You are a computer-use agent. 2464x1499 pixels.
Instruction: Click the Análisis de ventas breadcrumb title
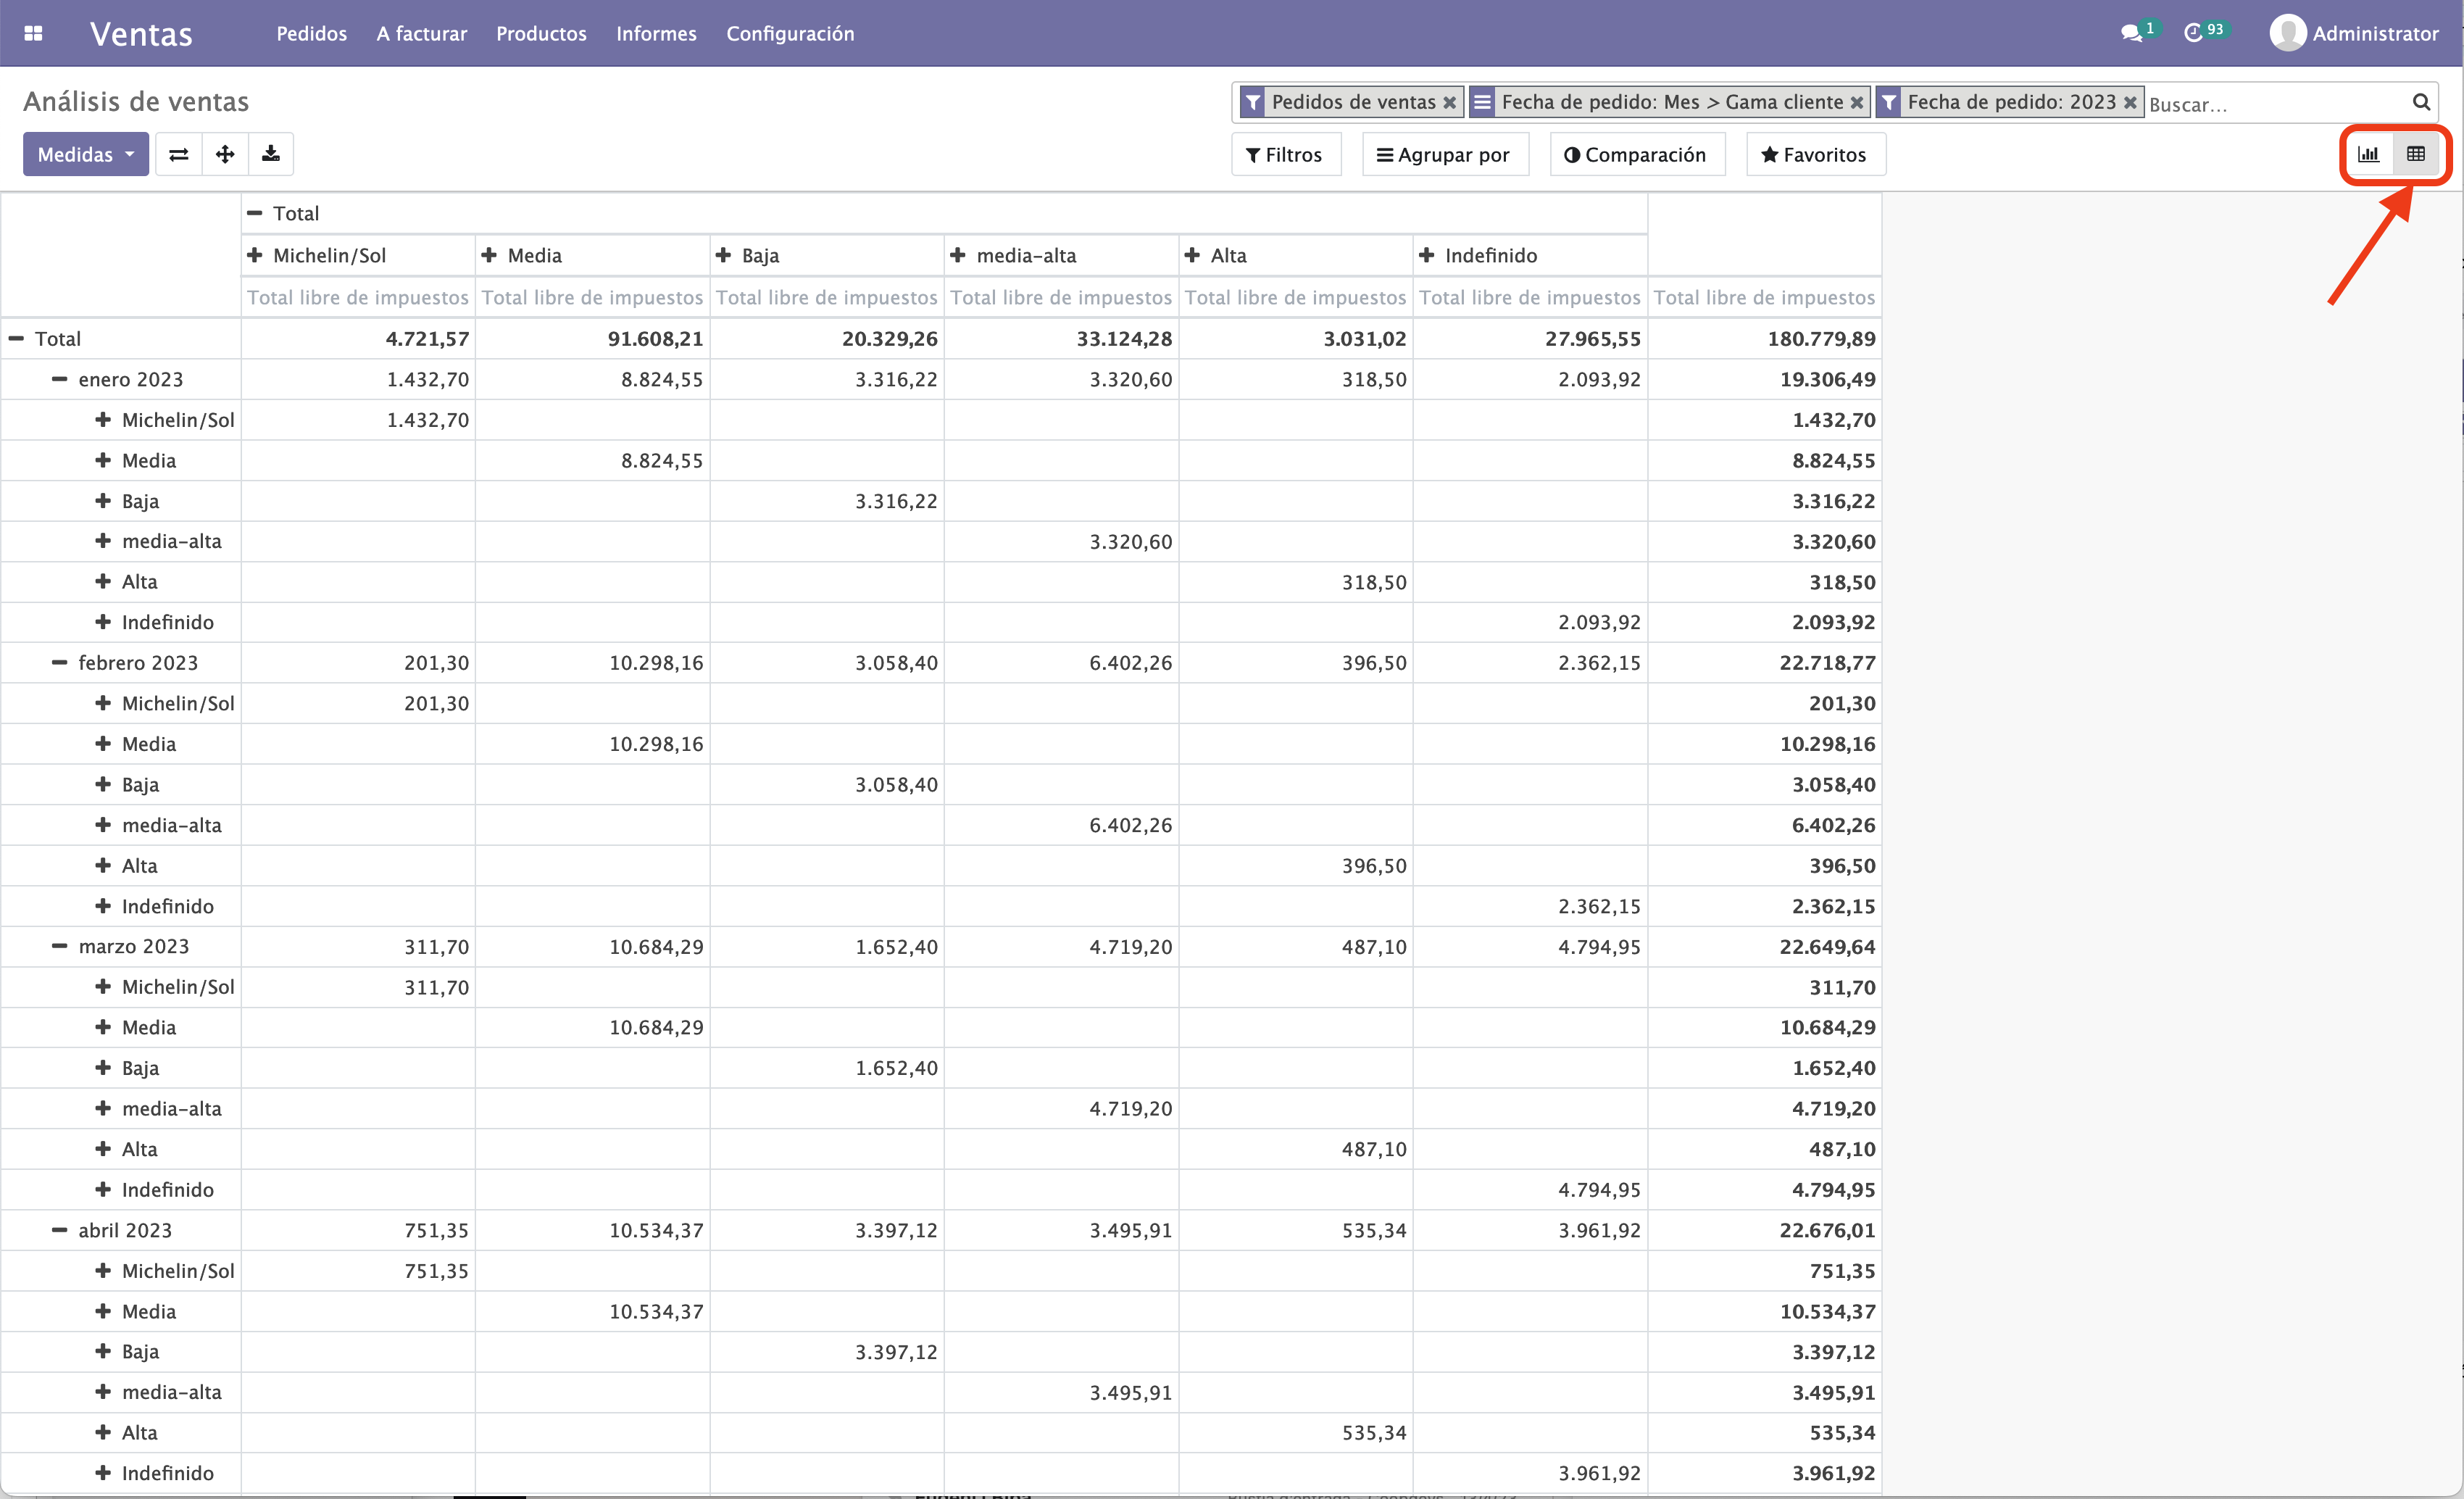136,101
